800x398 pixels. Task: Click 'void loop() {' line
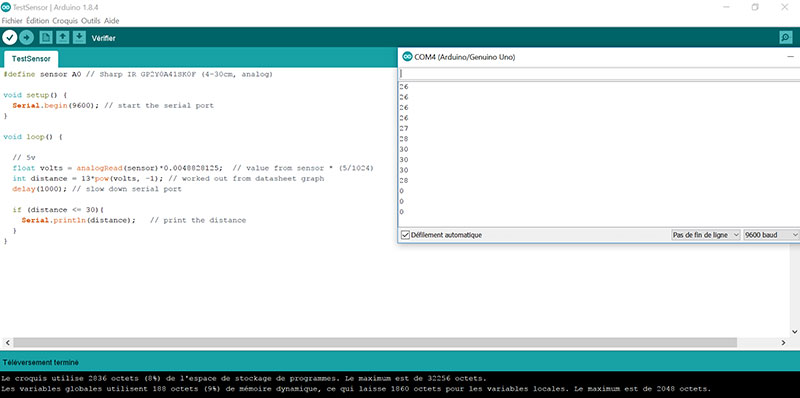[32, 137]
